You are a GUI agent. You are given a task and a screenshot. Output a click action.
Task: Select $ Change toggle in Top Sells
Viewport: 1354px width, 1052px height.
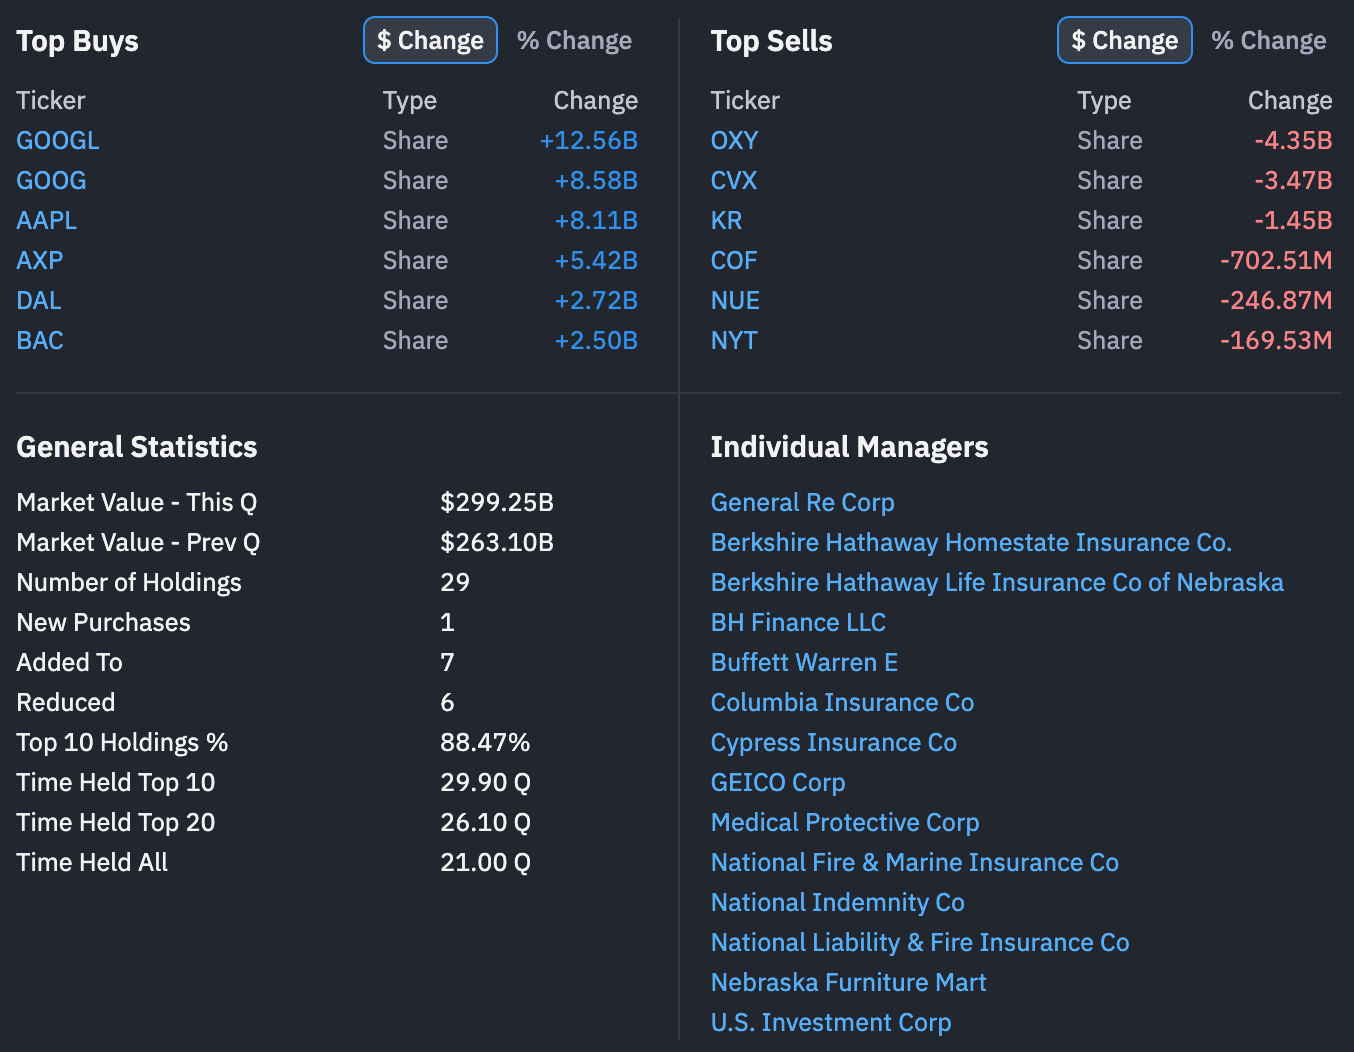1125,40
